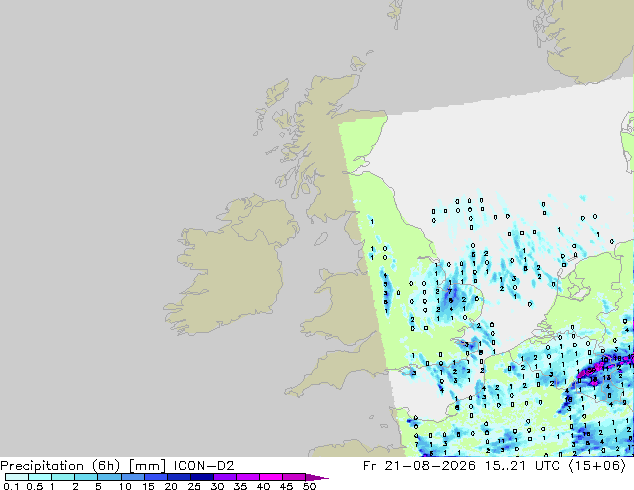Click the '0.1' legend label
This screenshot has height=490, width=634.
point(11,486)
